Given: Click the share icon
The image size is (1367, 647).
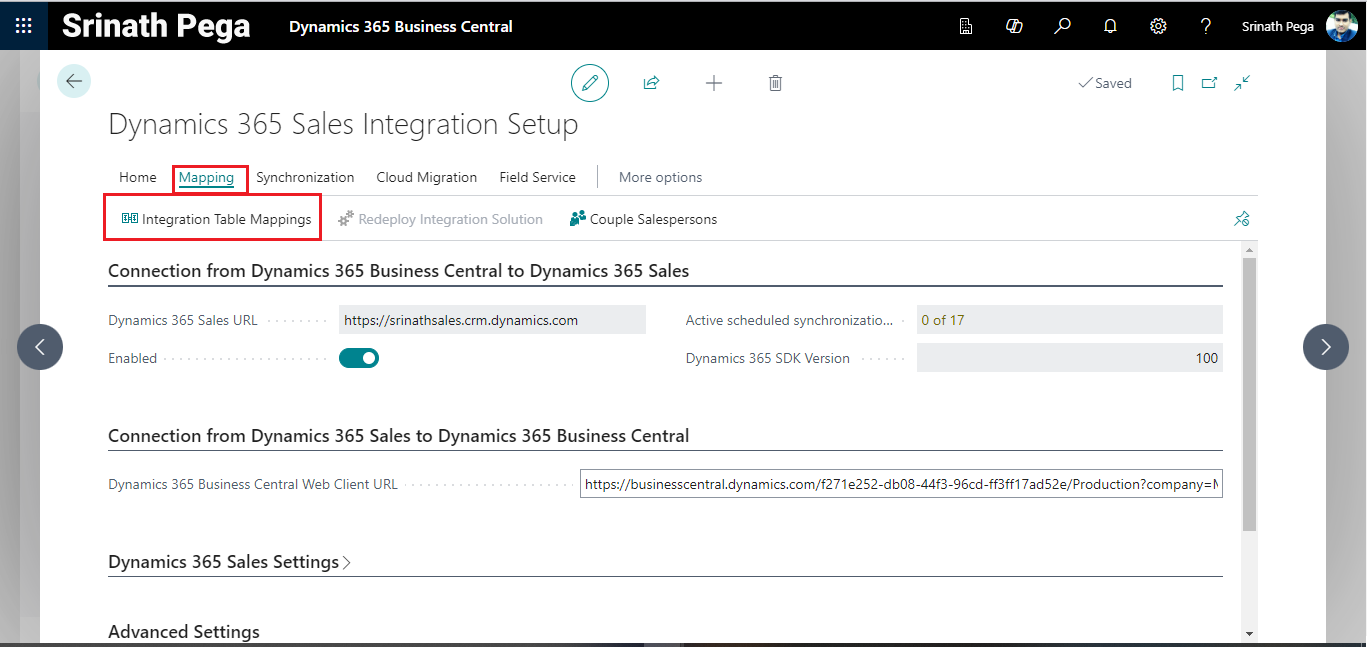Looking at the screenshot, I should [651, 83].
